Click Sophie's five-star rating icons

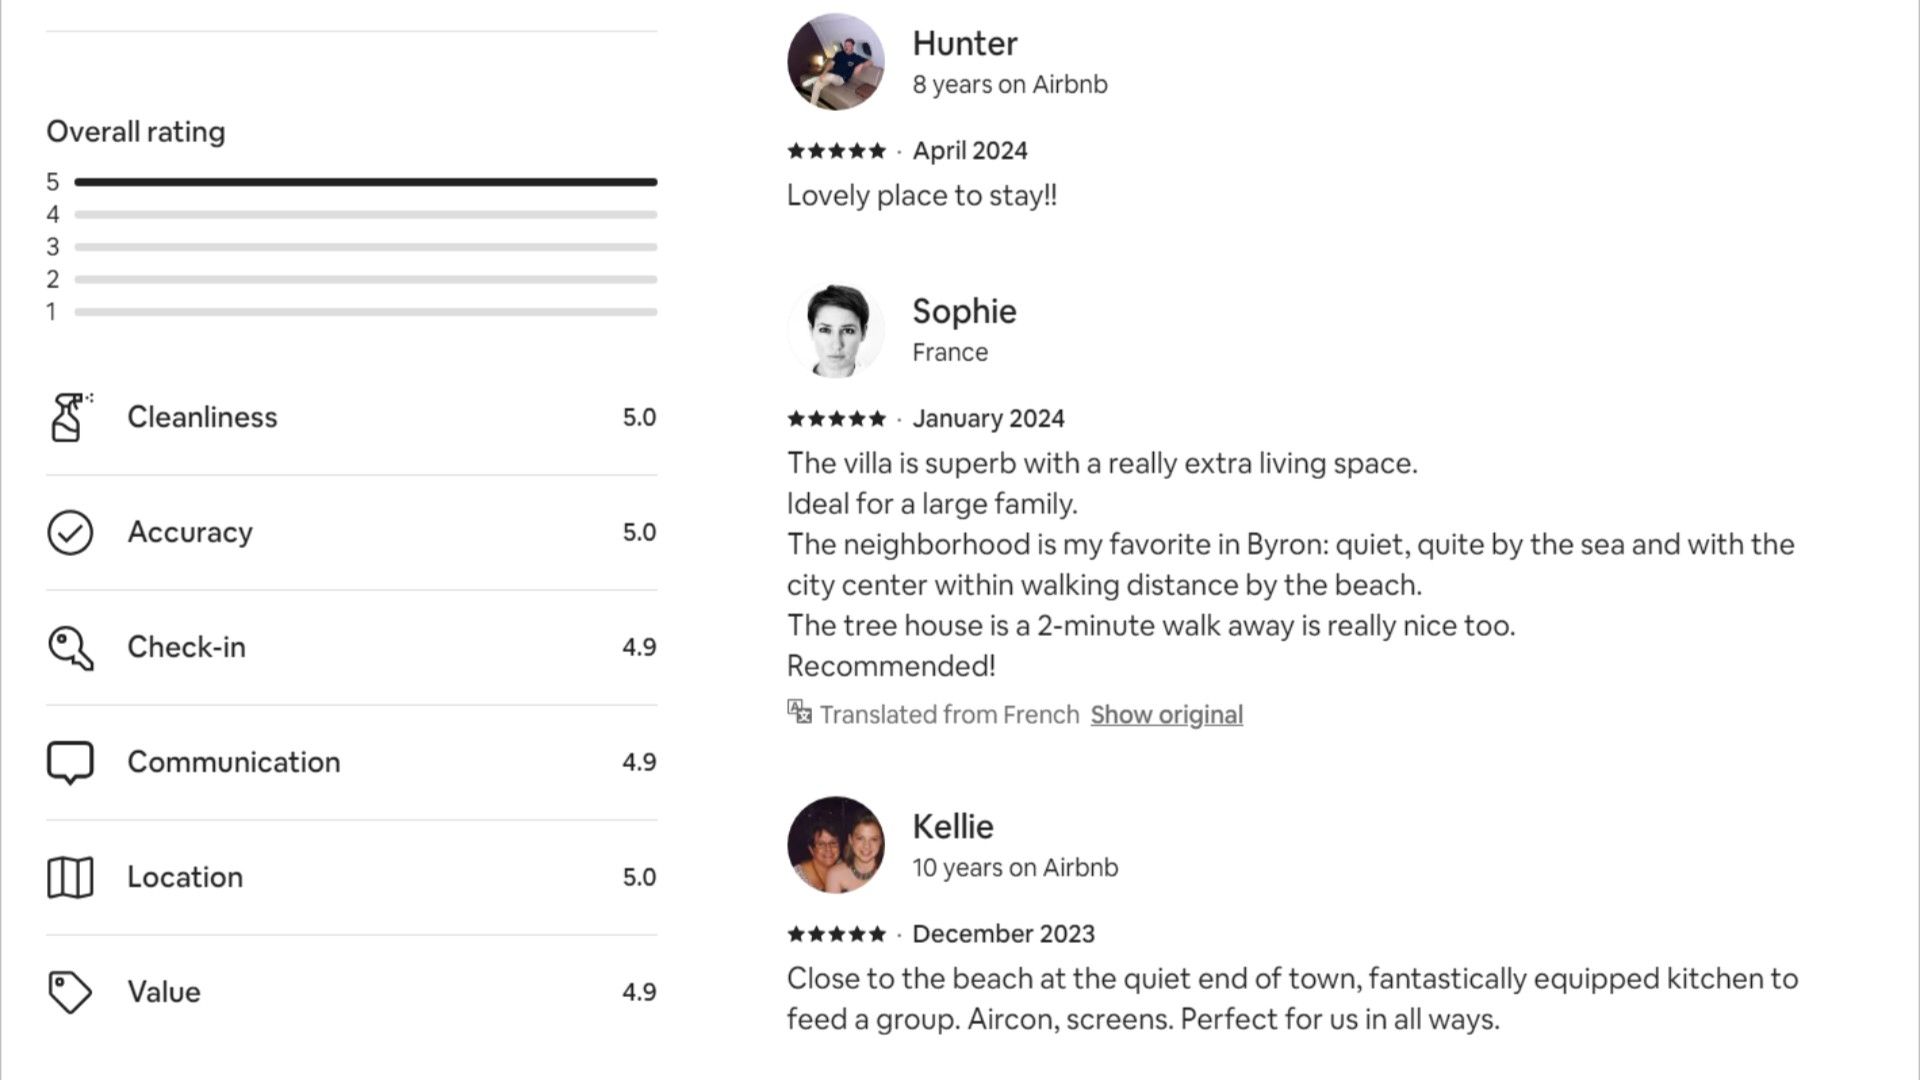point(836,419)
